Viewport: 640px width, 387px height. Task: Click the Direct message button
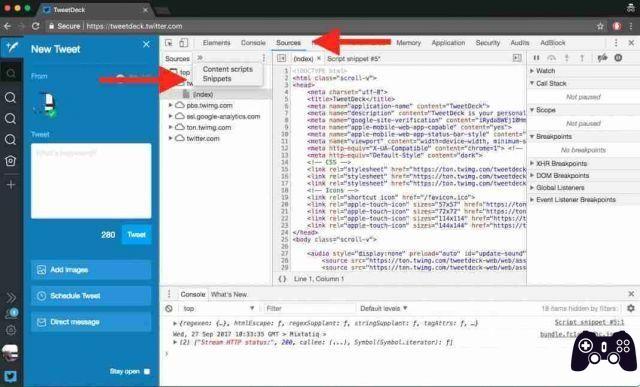coord(91,322)
